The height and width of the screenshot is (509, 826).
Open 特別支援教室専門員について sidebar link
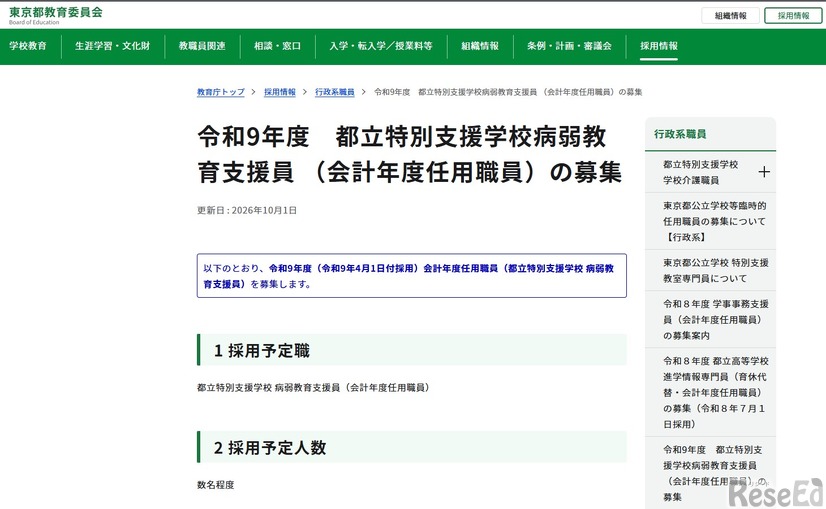(x=715, y=270)
